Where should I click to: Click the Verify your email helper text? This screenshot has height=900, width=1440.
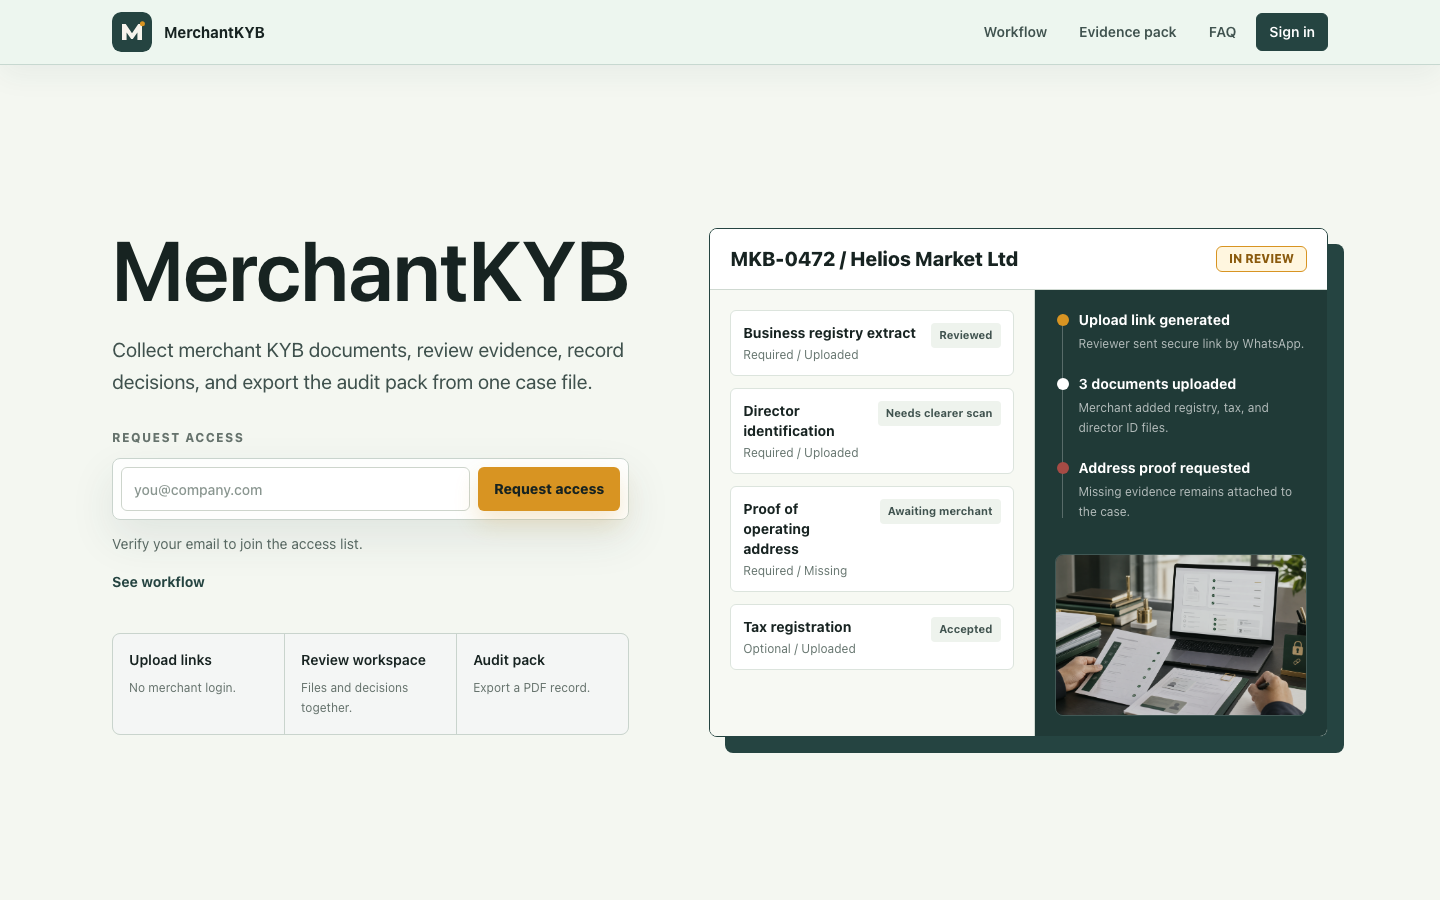(237, 544)
